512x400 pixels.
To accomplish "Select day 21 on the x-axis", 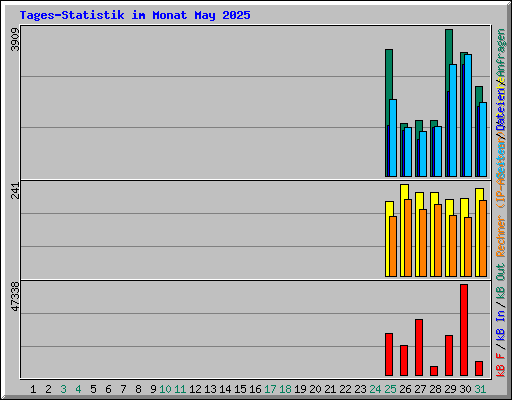I will coord(330,389).
